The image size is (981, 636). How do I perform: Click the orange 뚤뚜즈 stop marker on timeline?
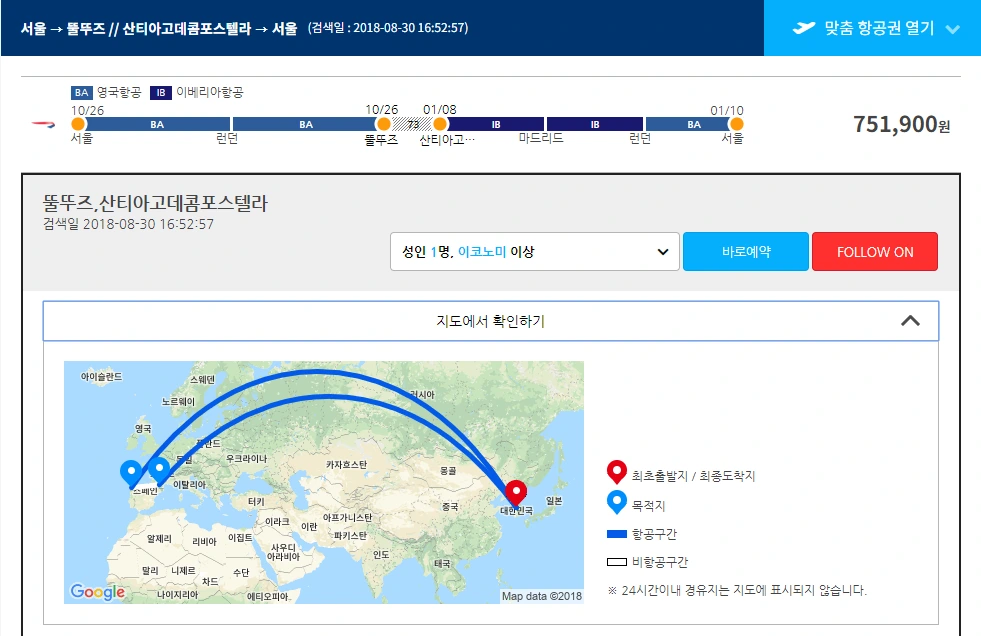coord(384,124)
